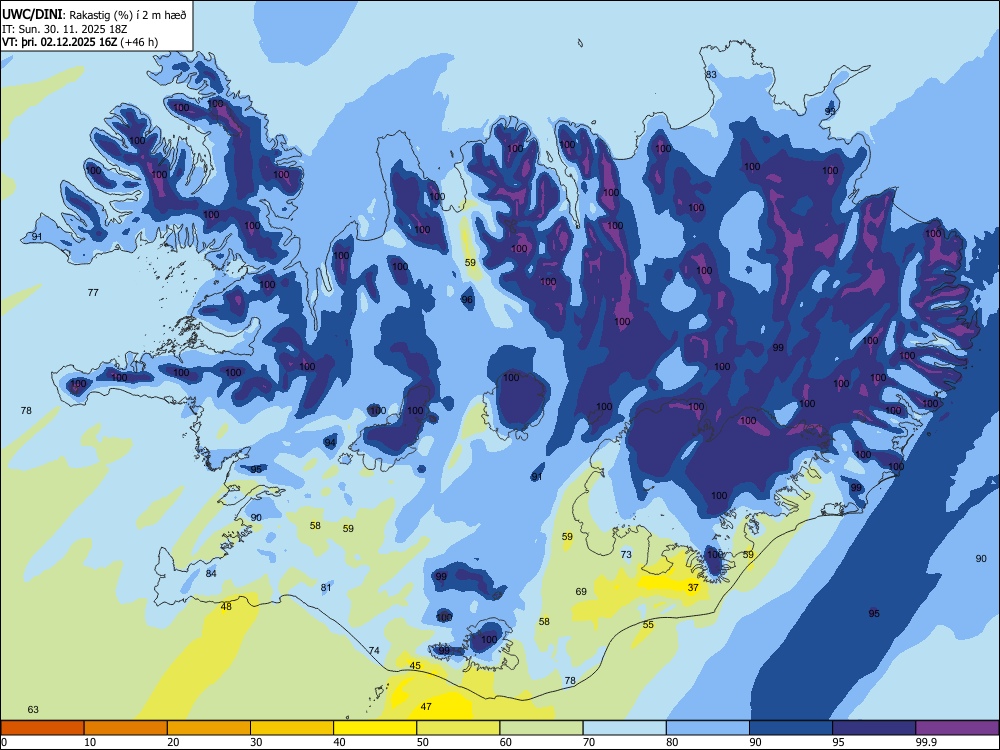Select the lowest humidity value 37

click(x=693, y=587)
